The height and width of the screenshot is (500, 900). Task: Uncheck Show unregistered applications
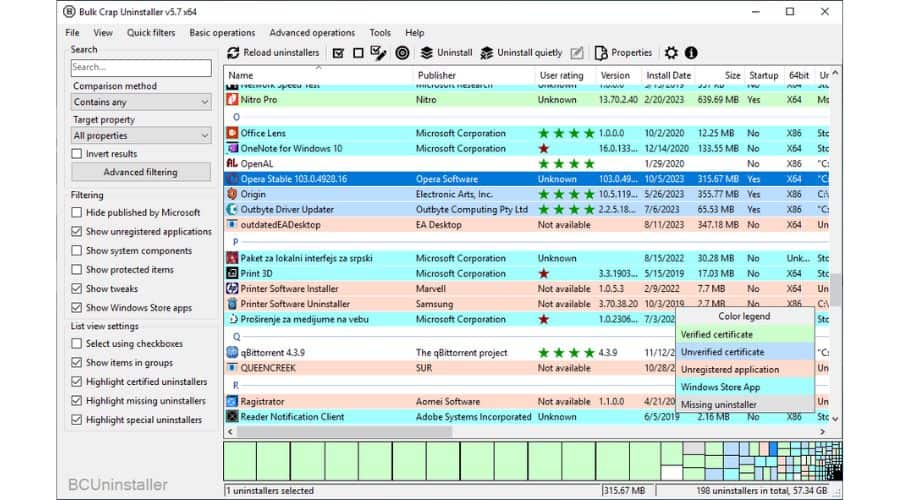click(x=76, y=231)
